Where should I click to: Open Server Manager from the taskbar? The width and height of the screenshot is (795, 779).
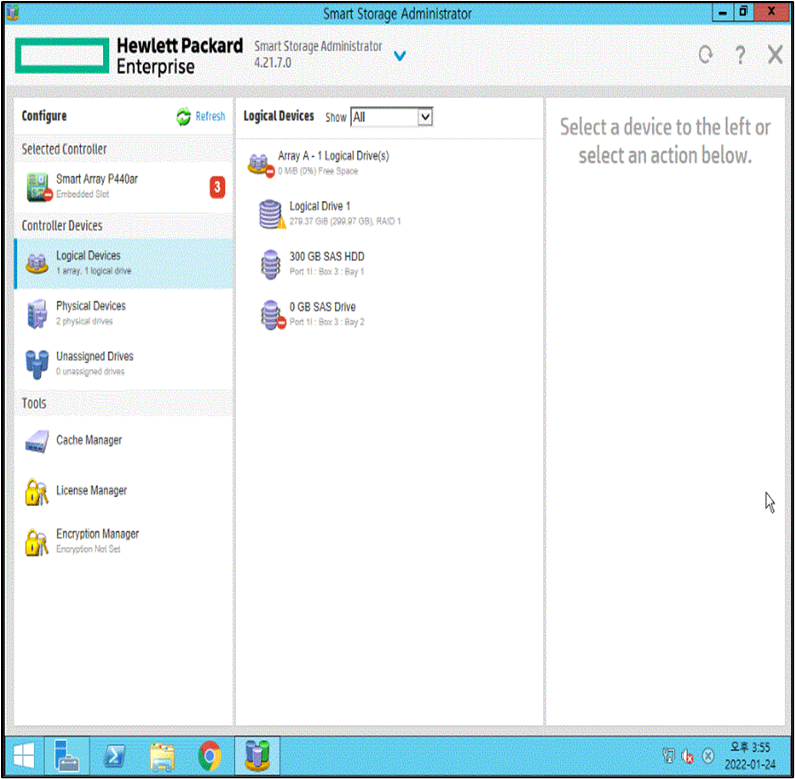(x=67, y=756)
